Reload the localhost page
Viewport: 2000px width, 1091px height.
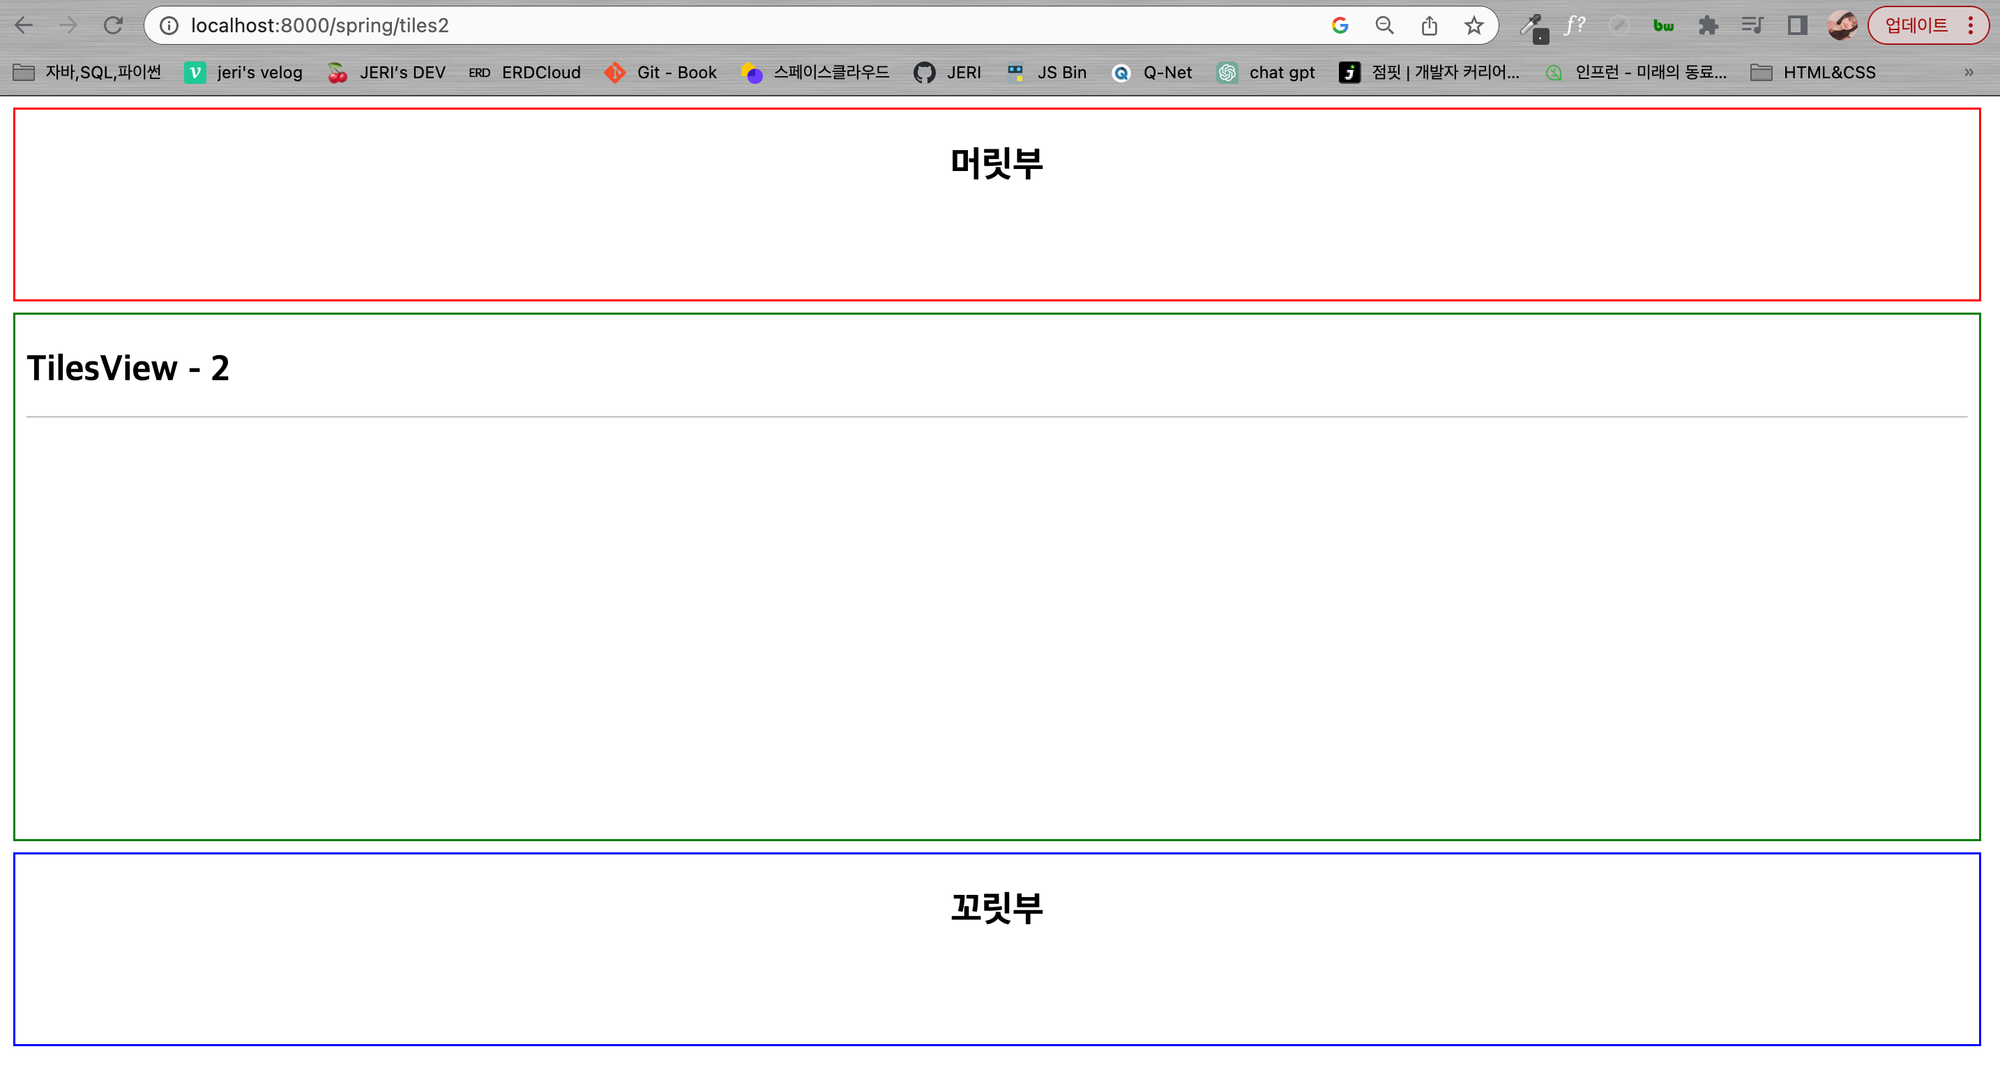coord(113,26)
